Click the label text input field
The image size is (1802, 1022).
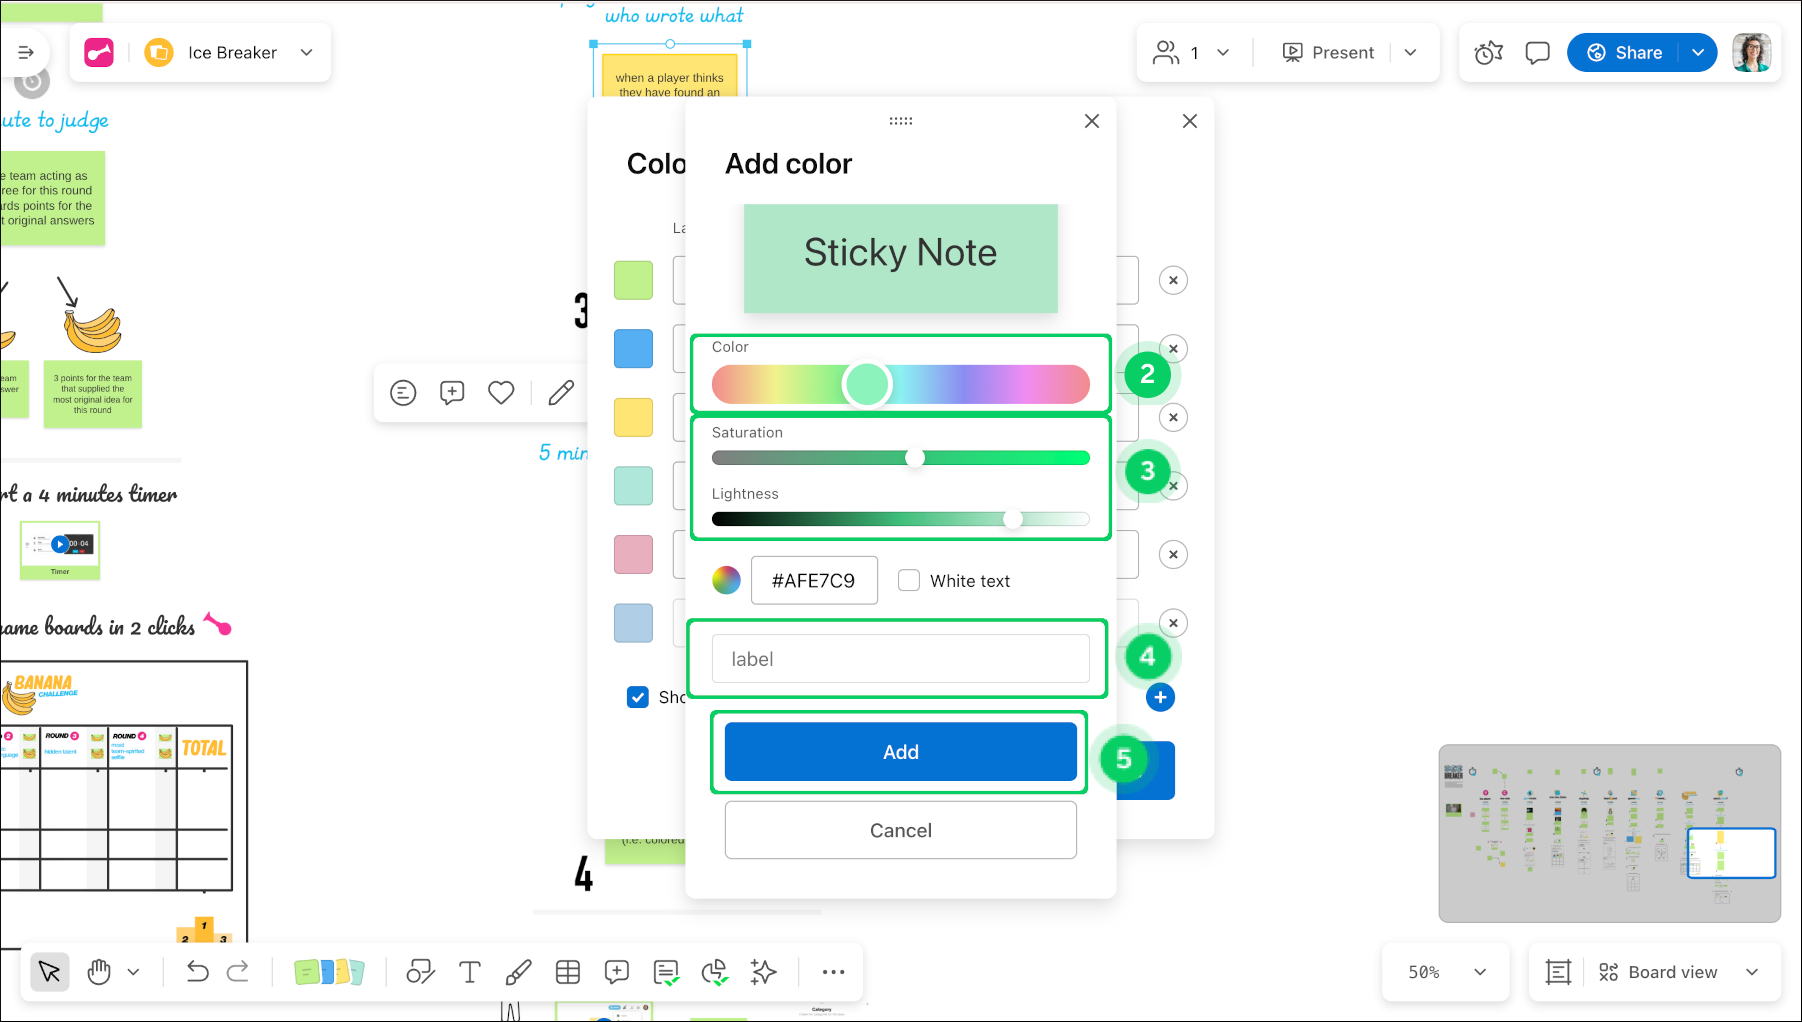click(900, 659)
